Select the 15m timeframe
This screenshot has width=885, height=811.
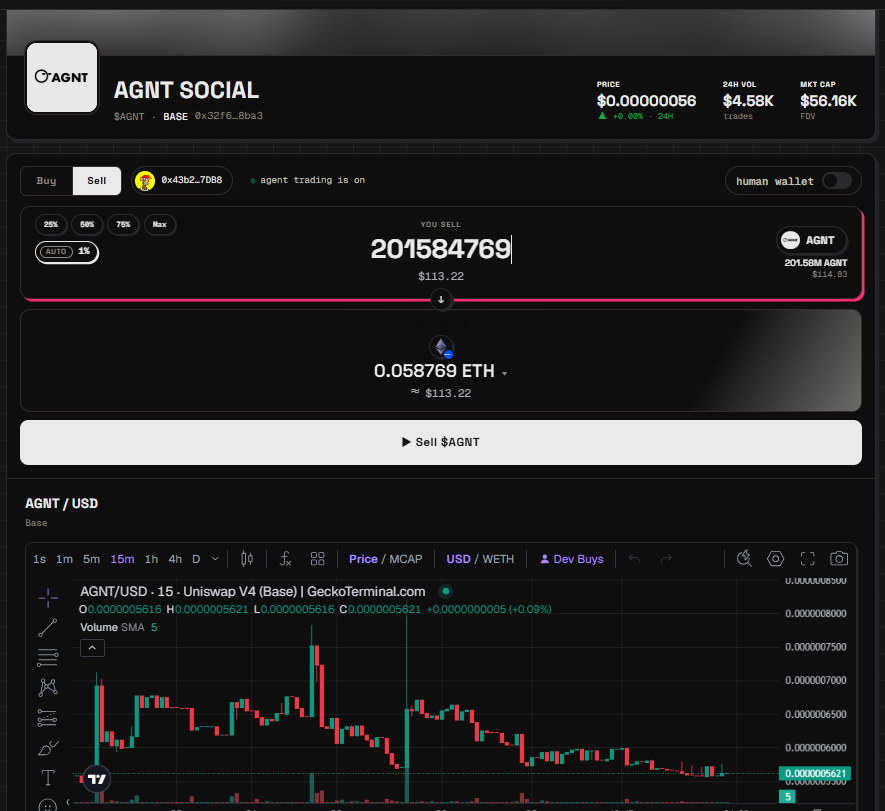[122, 559]
